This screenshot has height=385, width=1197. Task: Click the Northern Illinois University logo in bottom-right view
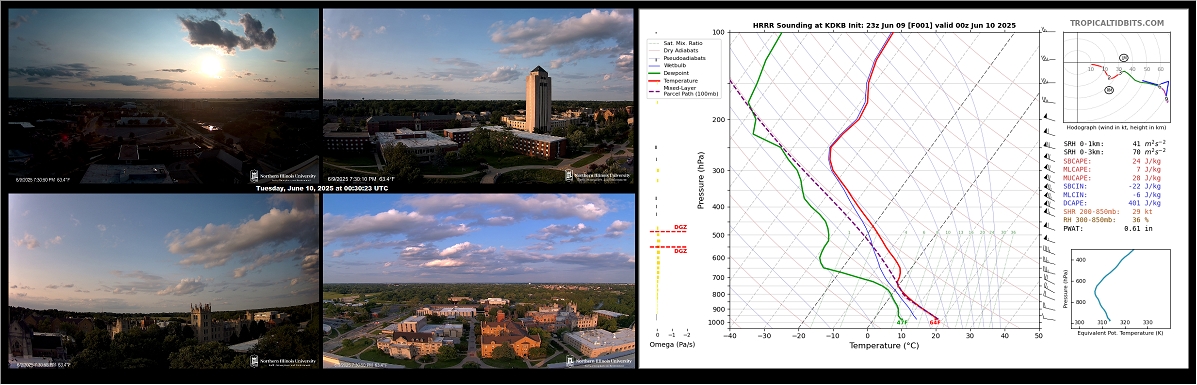click(599, 361)
